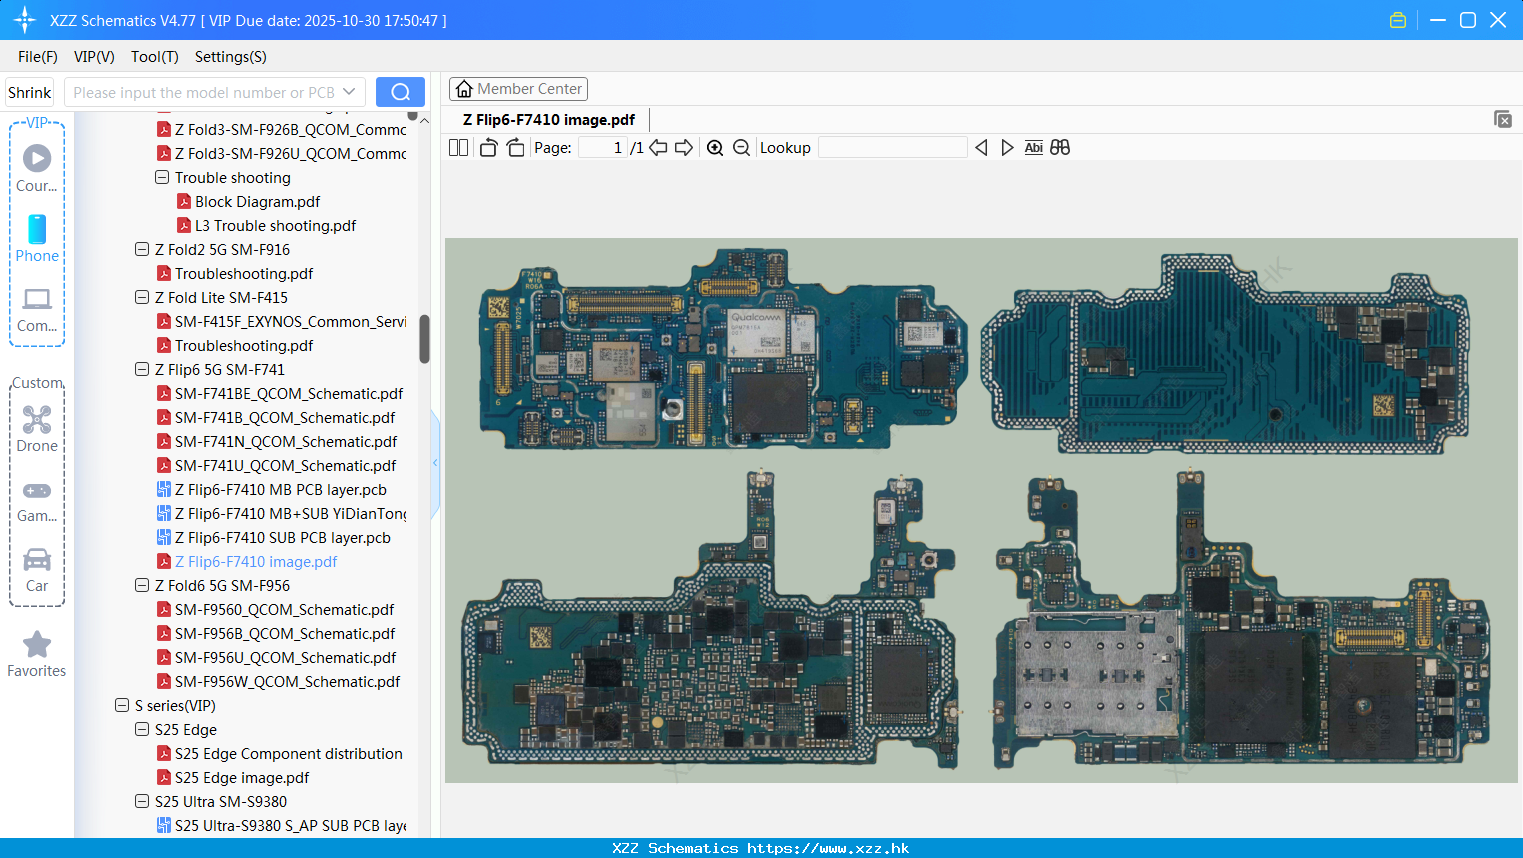Rotate the page counterclockwise
This screenshot has height=858, width=1523.
click(x=488, y=147)
